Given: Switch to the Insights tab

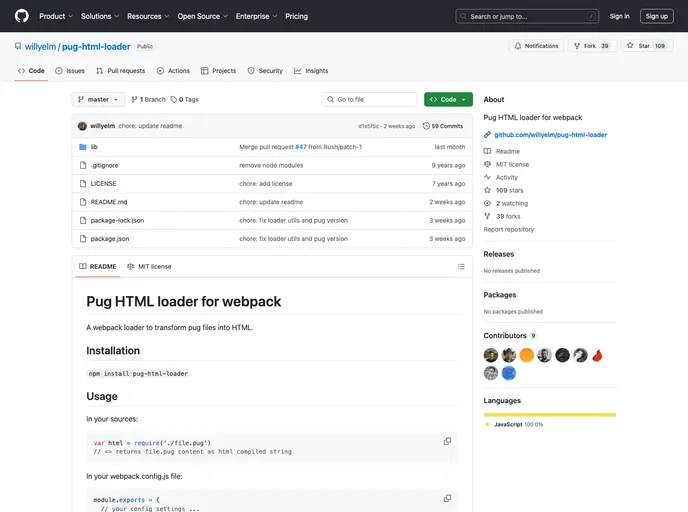Looking at the screenshot, I should [x=311, y=71].
